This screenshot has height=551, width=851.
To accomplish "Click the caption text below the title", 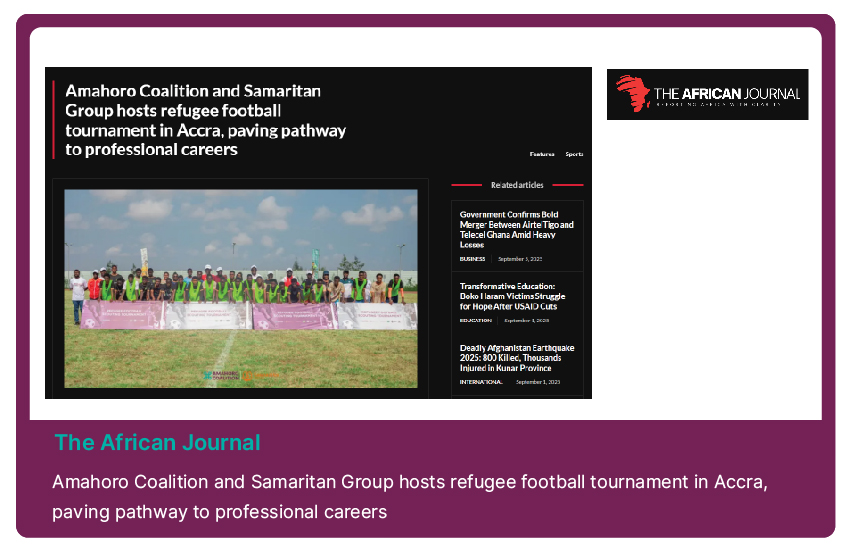I will (410, 497).
